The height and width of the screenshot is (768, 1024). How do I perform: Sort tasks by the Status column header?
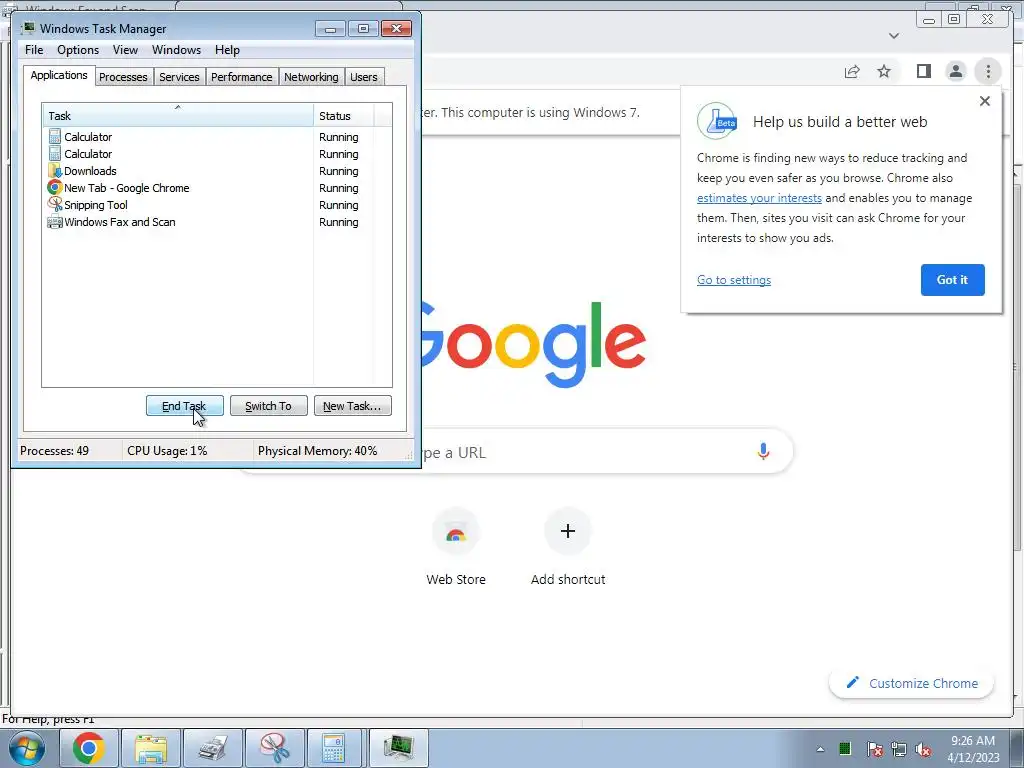[343, 116]
